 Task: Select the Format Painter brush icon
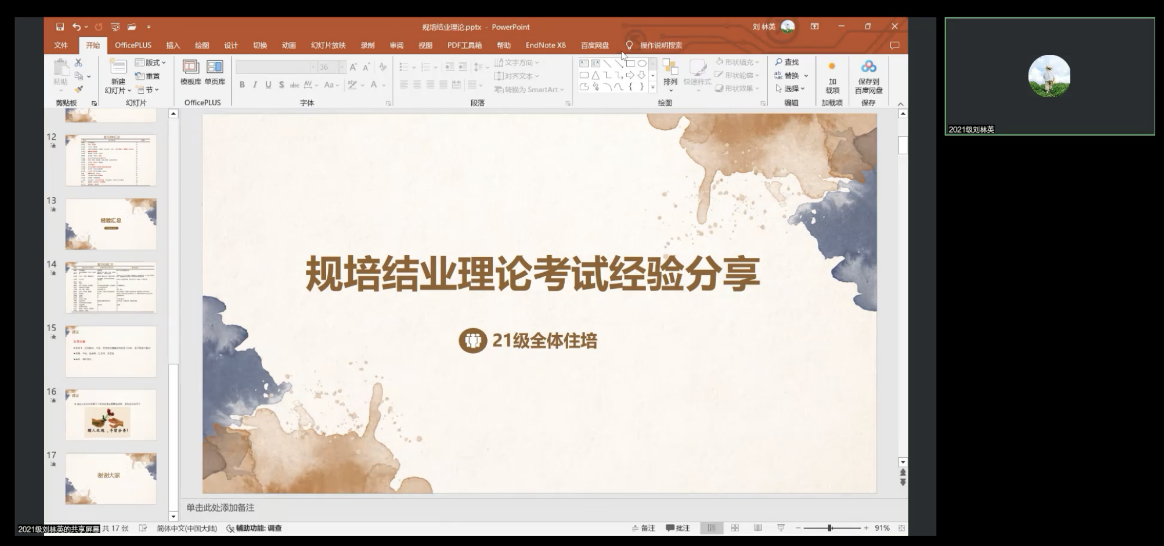pos(78,89)
